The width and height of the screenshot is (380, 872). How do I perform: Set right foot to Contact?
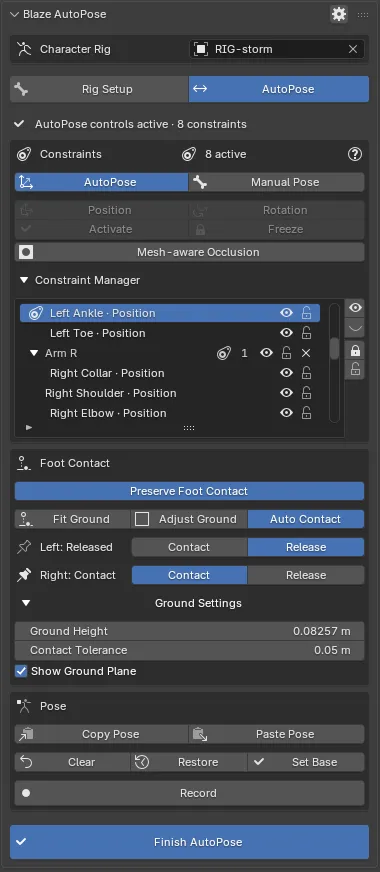click(x=189, y=575)
